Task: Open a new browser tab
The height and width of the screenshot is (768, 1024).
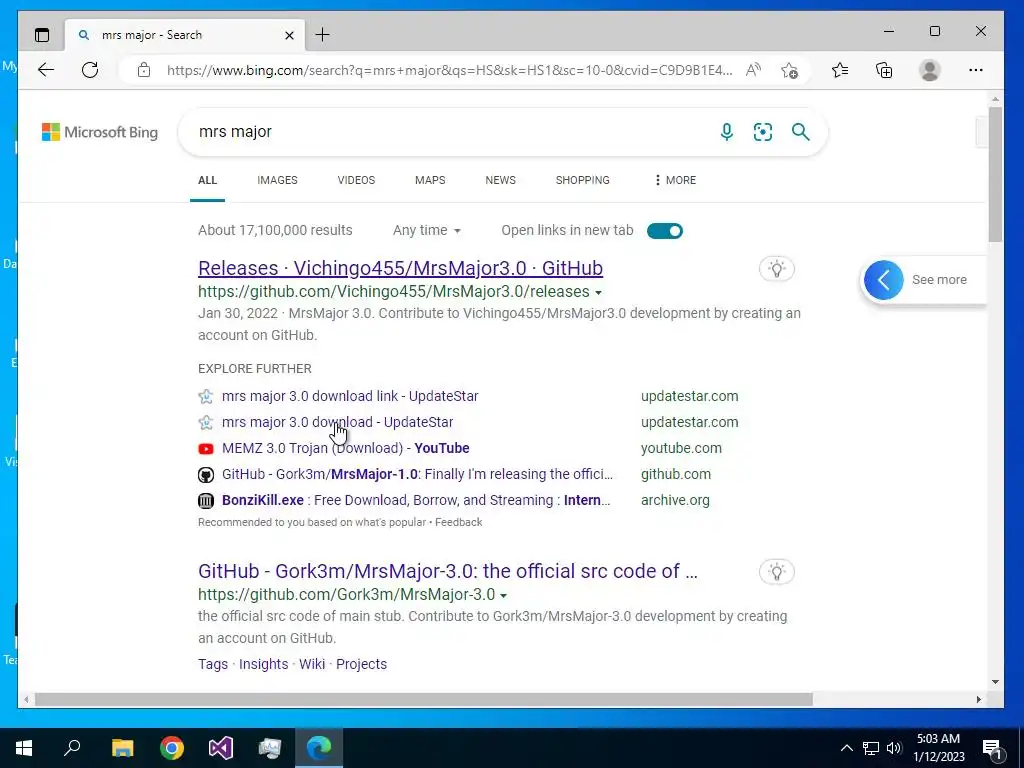Action: [323, 35]
